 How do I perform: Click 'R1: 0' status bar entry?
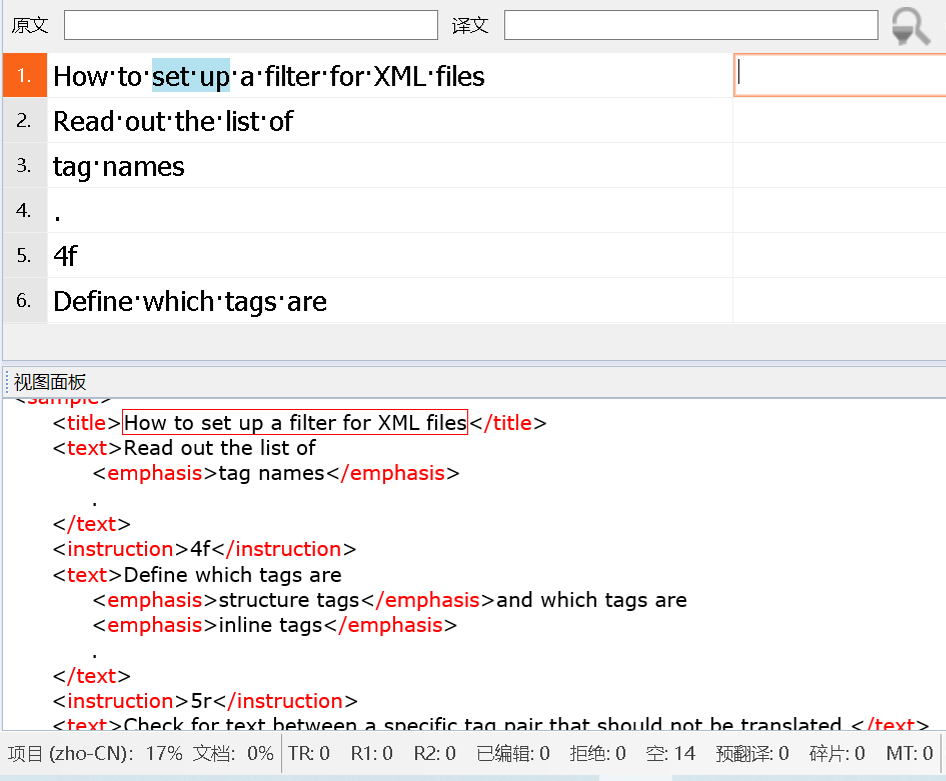[372, 753]
